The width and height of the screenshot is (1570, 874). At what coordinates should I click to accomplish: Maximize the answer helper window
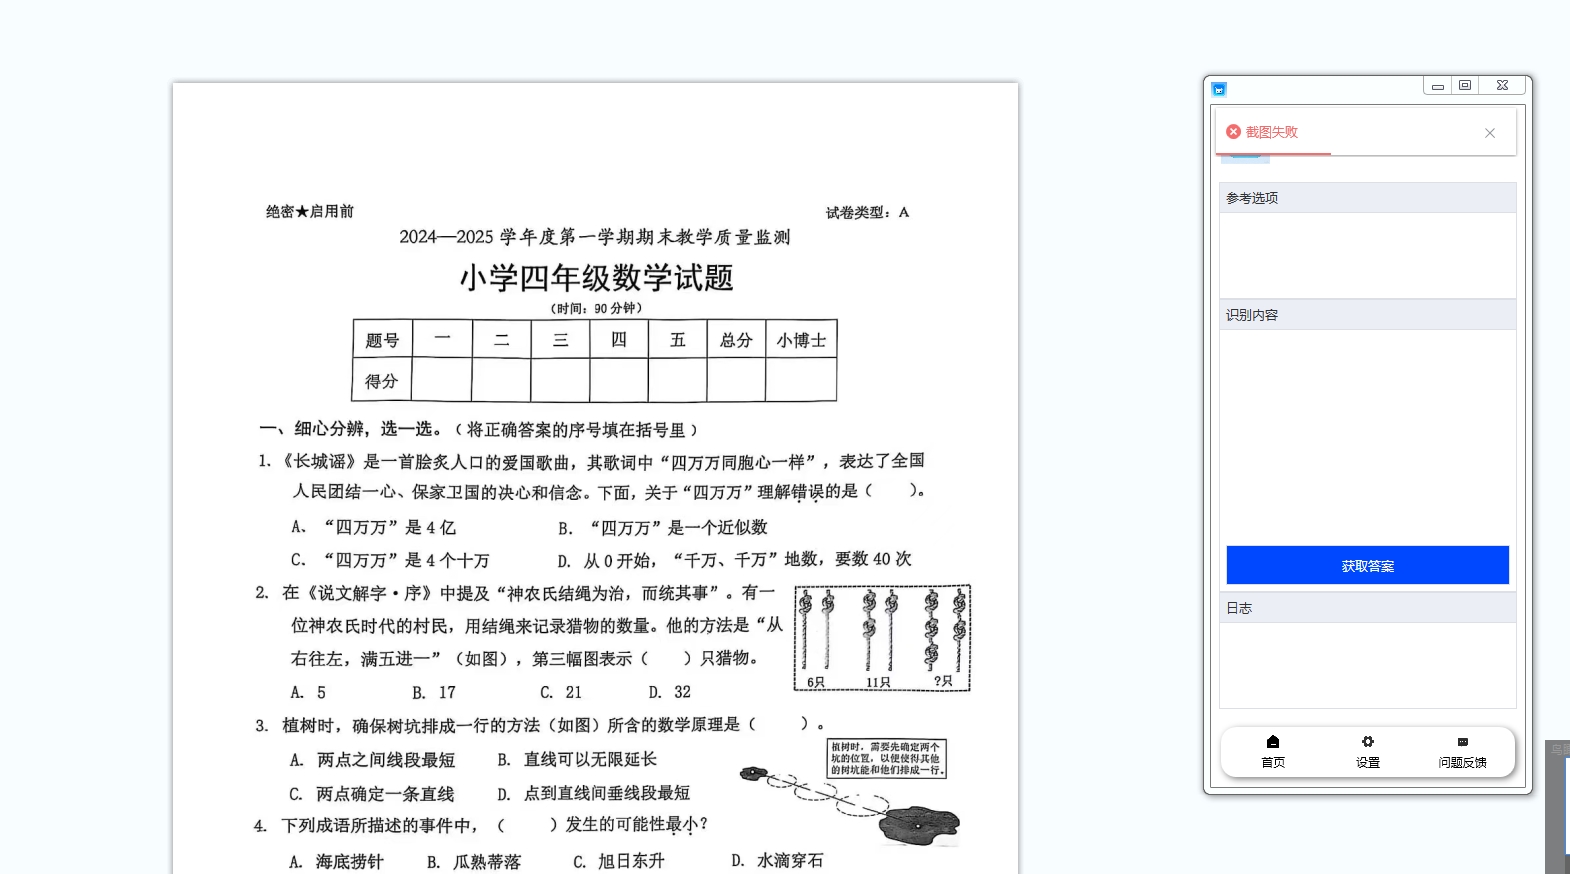1465,86
